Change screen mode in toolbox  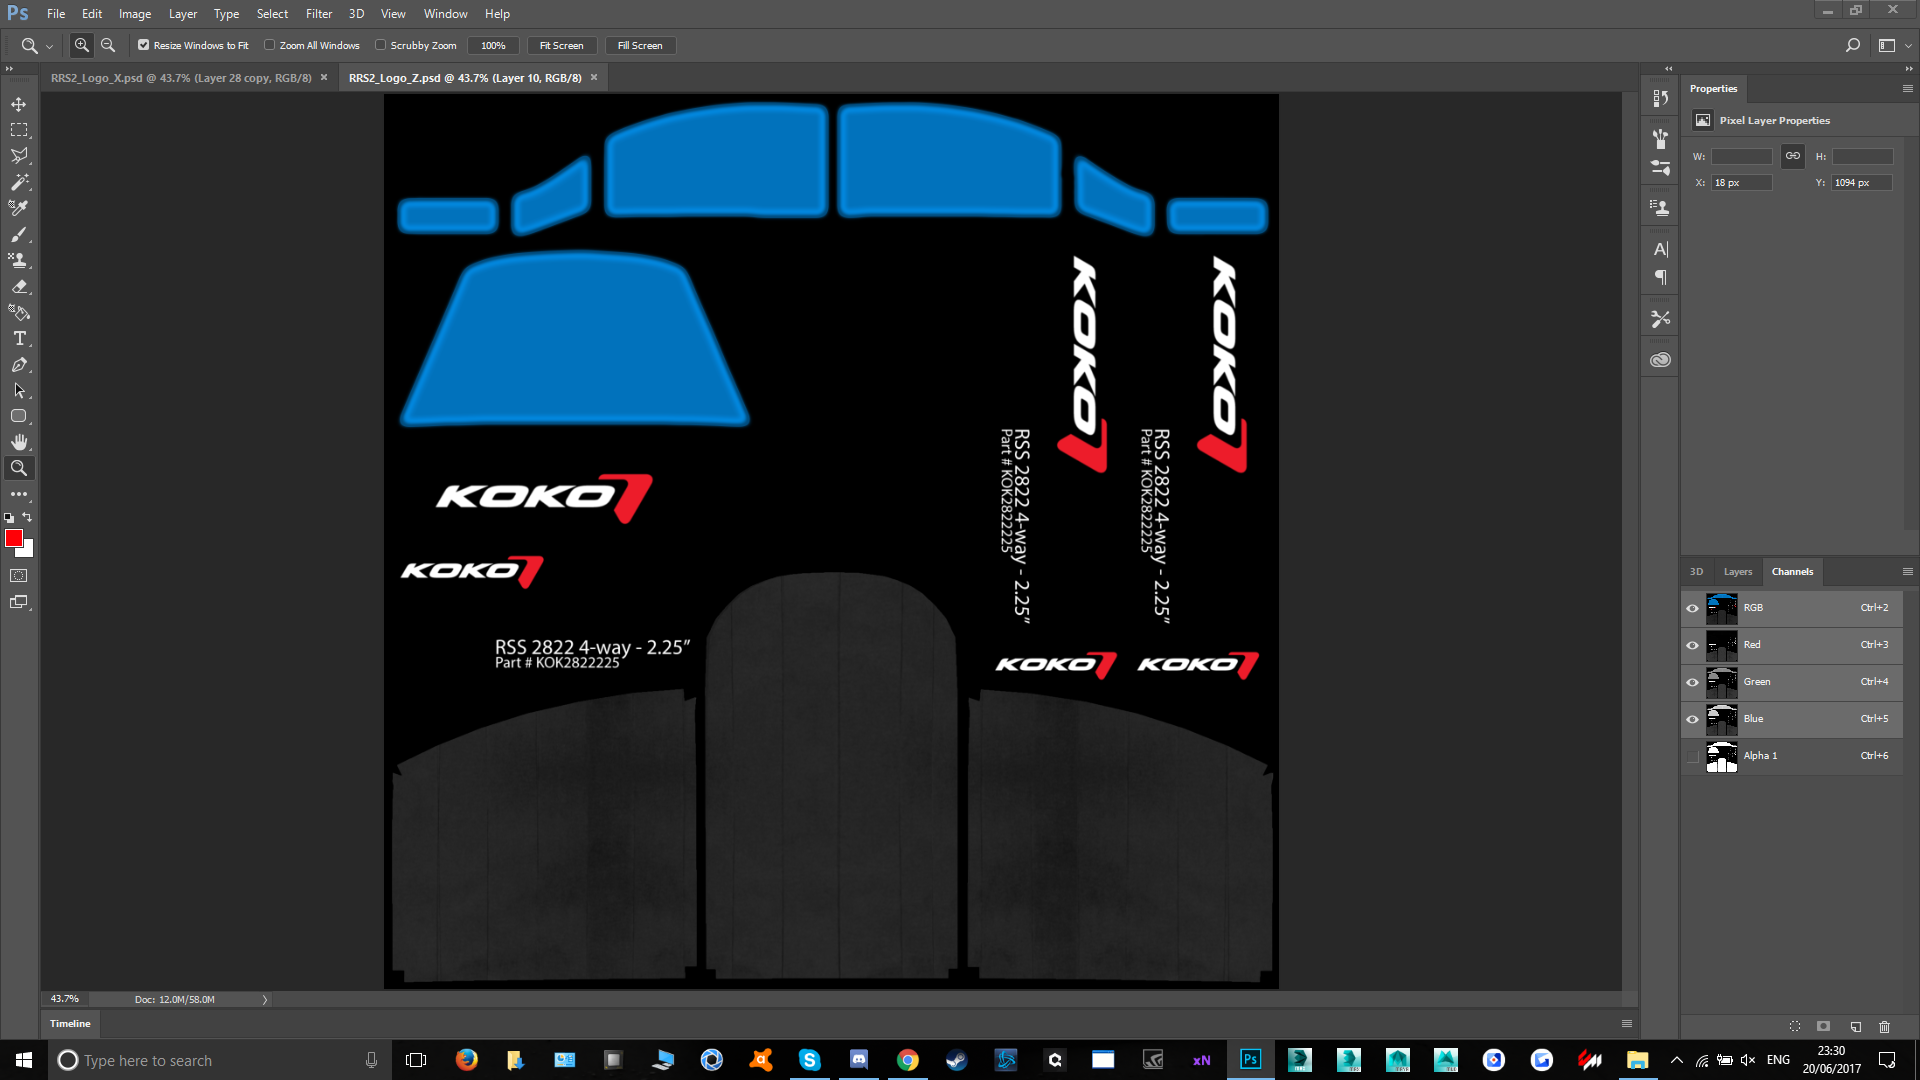[x=19, y=602]
